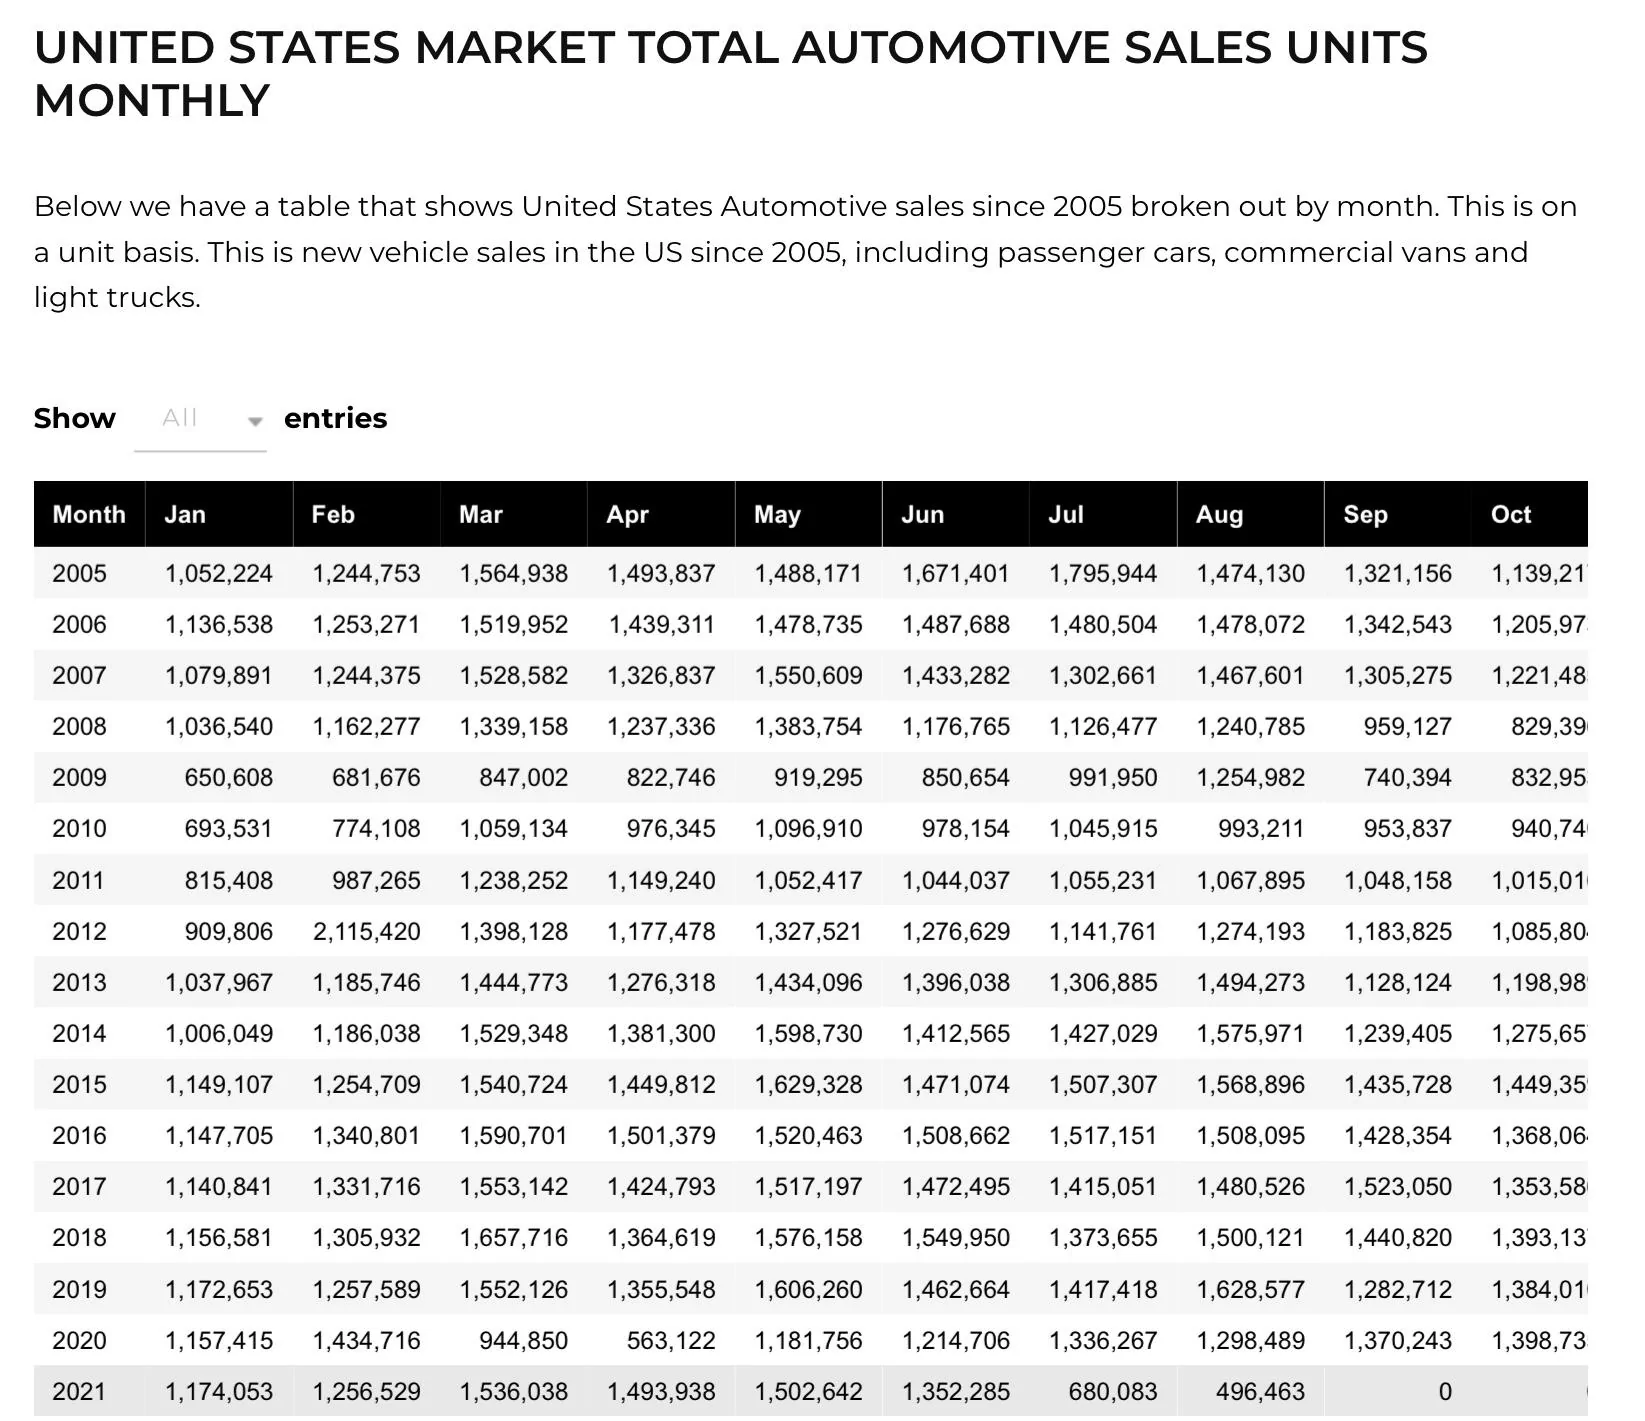The image size is (1645, 1421).
Task: Open the Show entries dropdown
Action: [200, 419]
